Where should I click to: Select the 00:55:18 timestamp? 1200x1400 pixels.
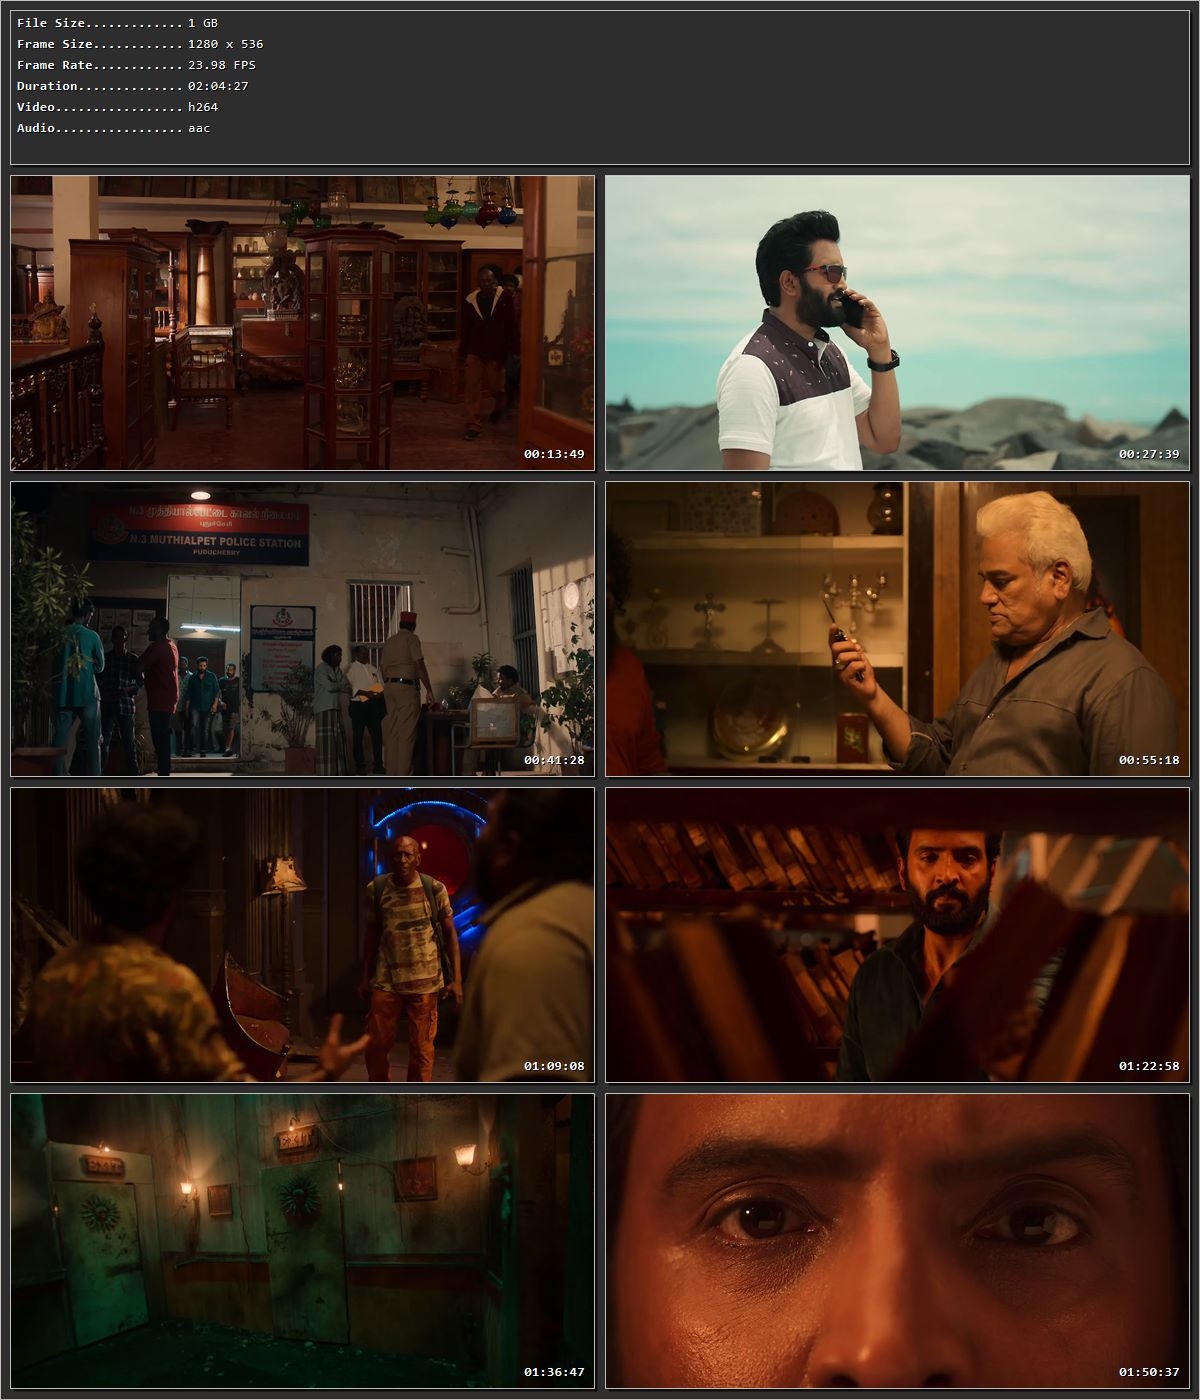[x=1148, y=760]
